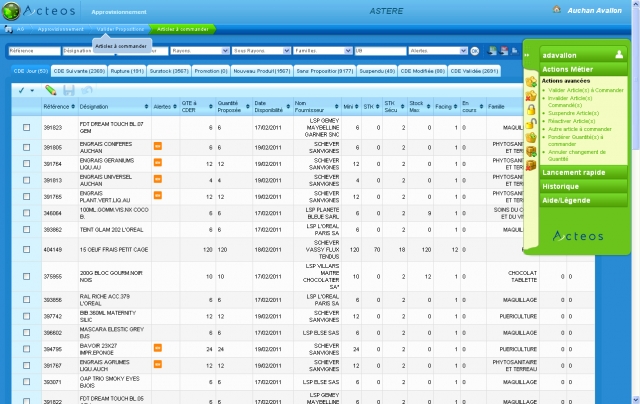Check the box for 15 OEUF FRAIS row
This screenshot has height=404, width=640.
(x=27, y=249)
